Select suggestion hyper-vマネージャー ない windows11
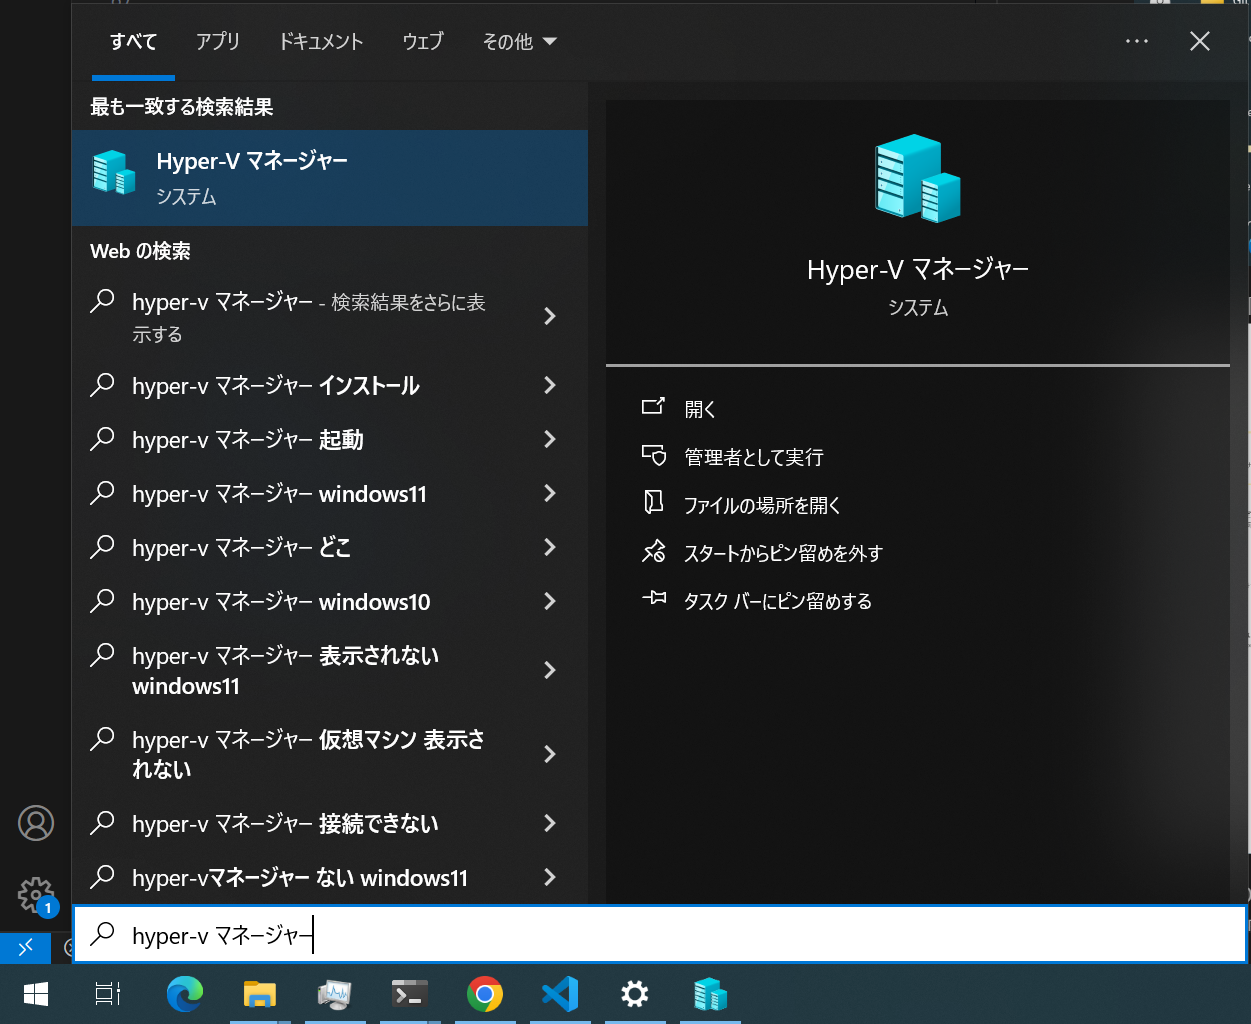The width and height of the screenshot is (1251, 1024). coord(300,877)
